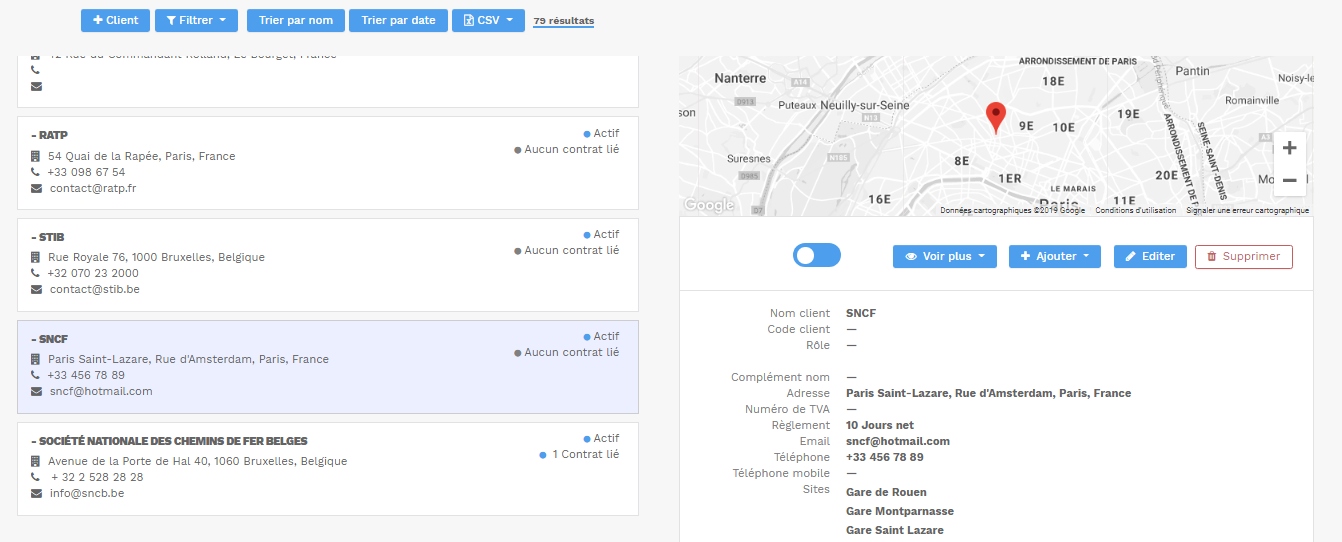Viewport: 1342px width, 542px height.
Task: Click the red location pin on the map
Action: coord(995,117)
